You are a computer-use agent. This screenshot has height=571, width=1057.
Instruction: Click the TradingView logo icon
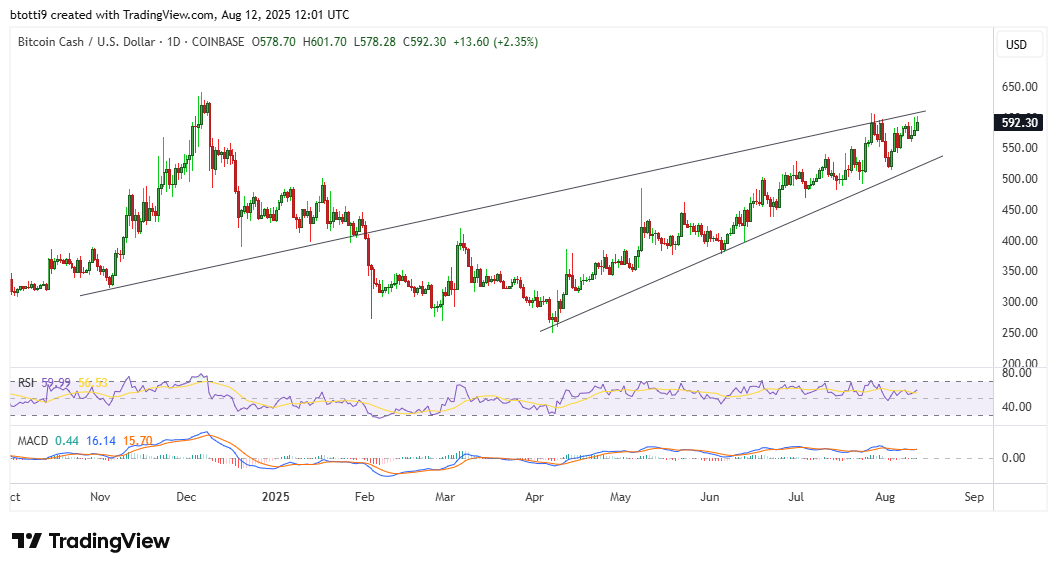point(27,541)
